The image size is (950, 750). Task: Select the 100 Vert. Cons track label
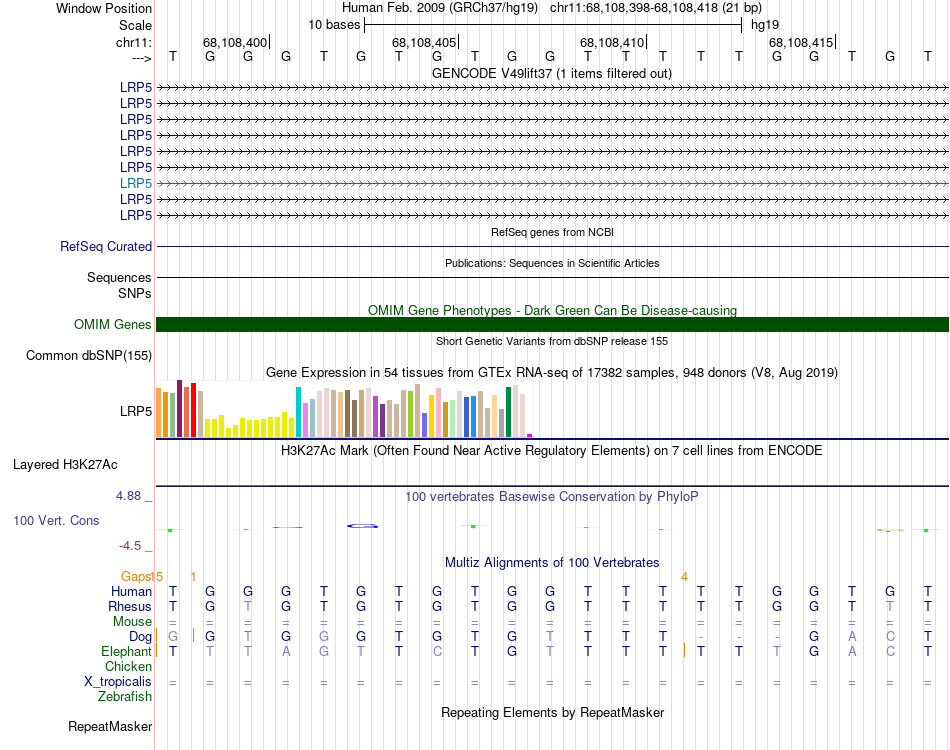tap(56, 521)
